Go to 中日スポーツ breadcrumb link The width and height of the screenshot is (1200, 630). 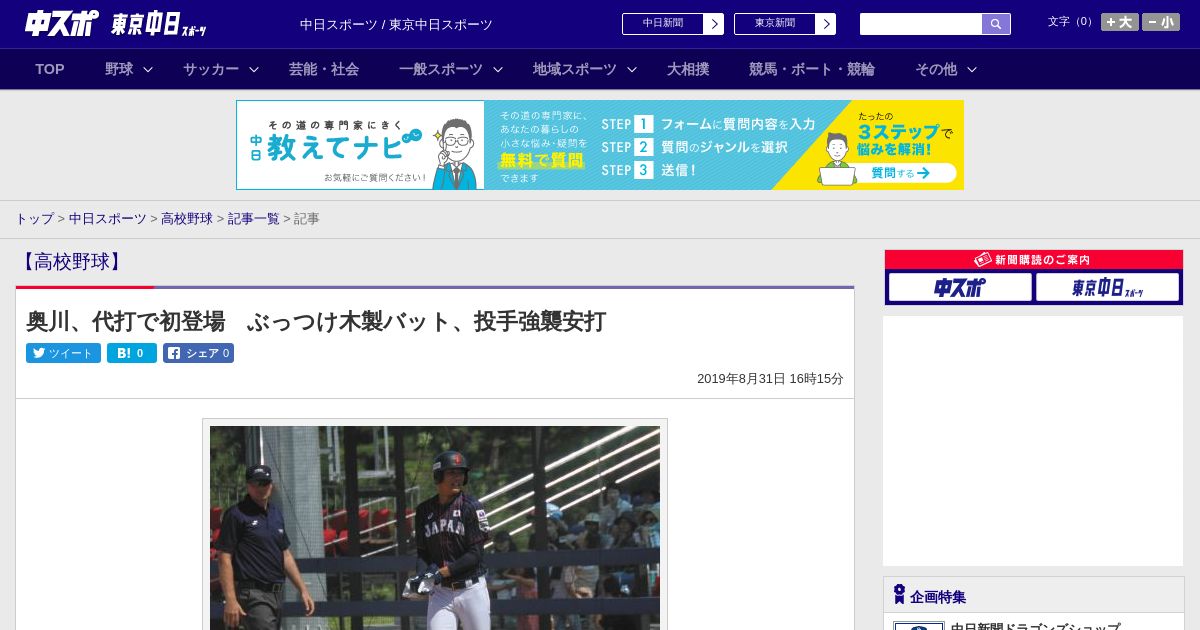point(108,219)
